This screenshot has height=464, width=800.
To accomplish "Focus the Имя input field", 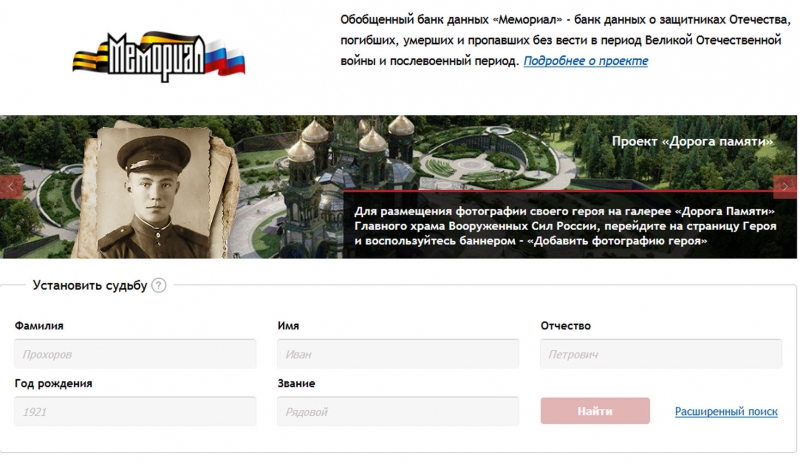I will coord(398,354).
